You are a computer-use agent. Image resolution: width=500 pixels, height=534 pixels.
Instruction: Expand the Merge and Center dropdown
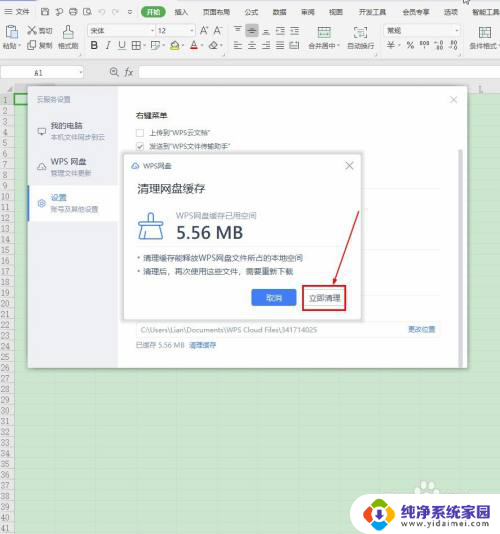click(338, 45)
